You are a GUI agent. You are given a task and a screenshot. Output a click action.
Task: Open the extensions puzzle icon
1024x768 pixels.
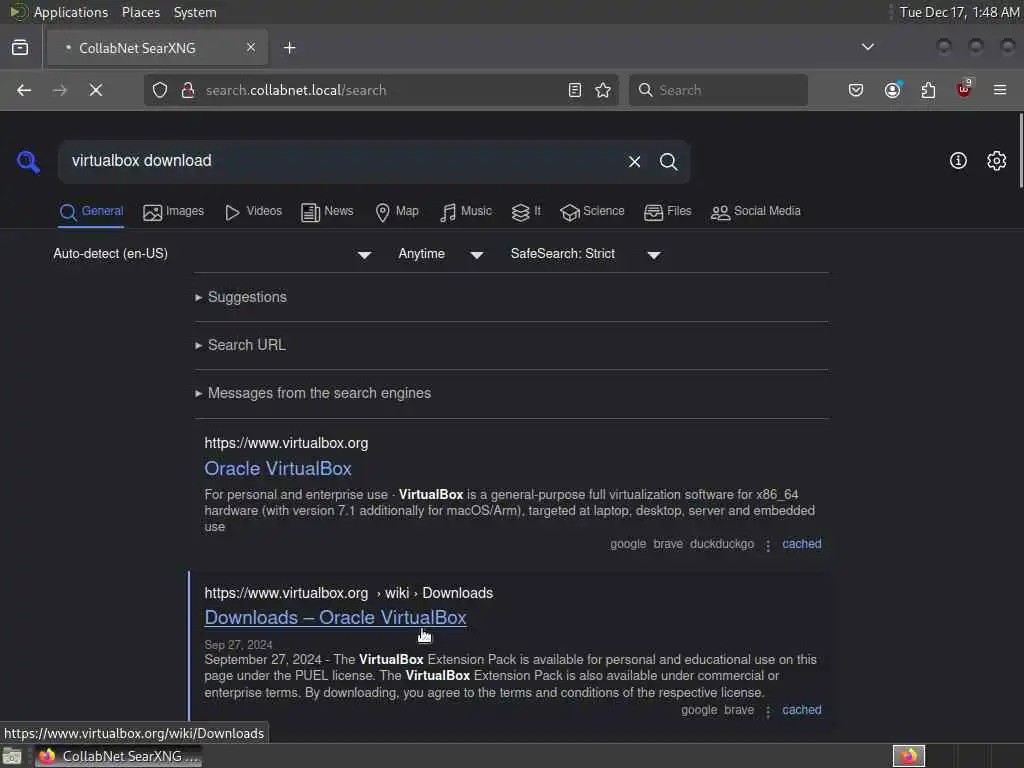tap(928, 90)
